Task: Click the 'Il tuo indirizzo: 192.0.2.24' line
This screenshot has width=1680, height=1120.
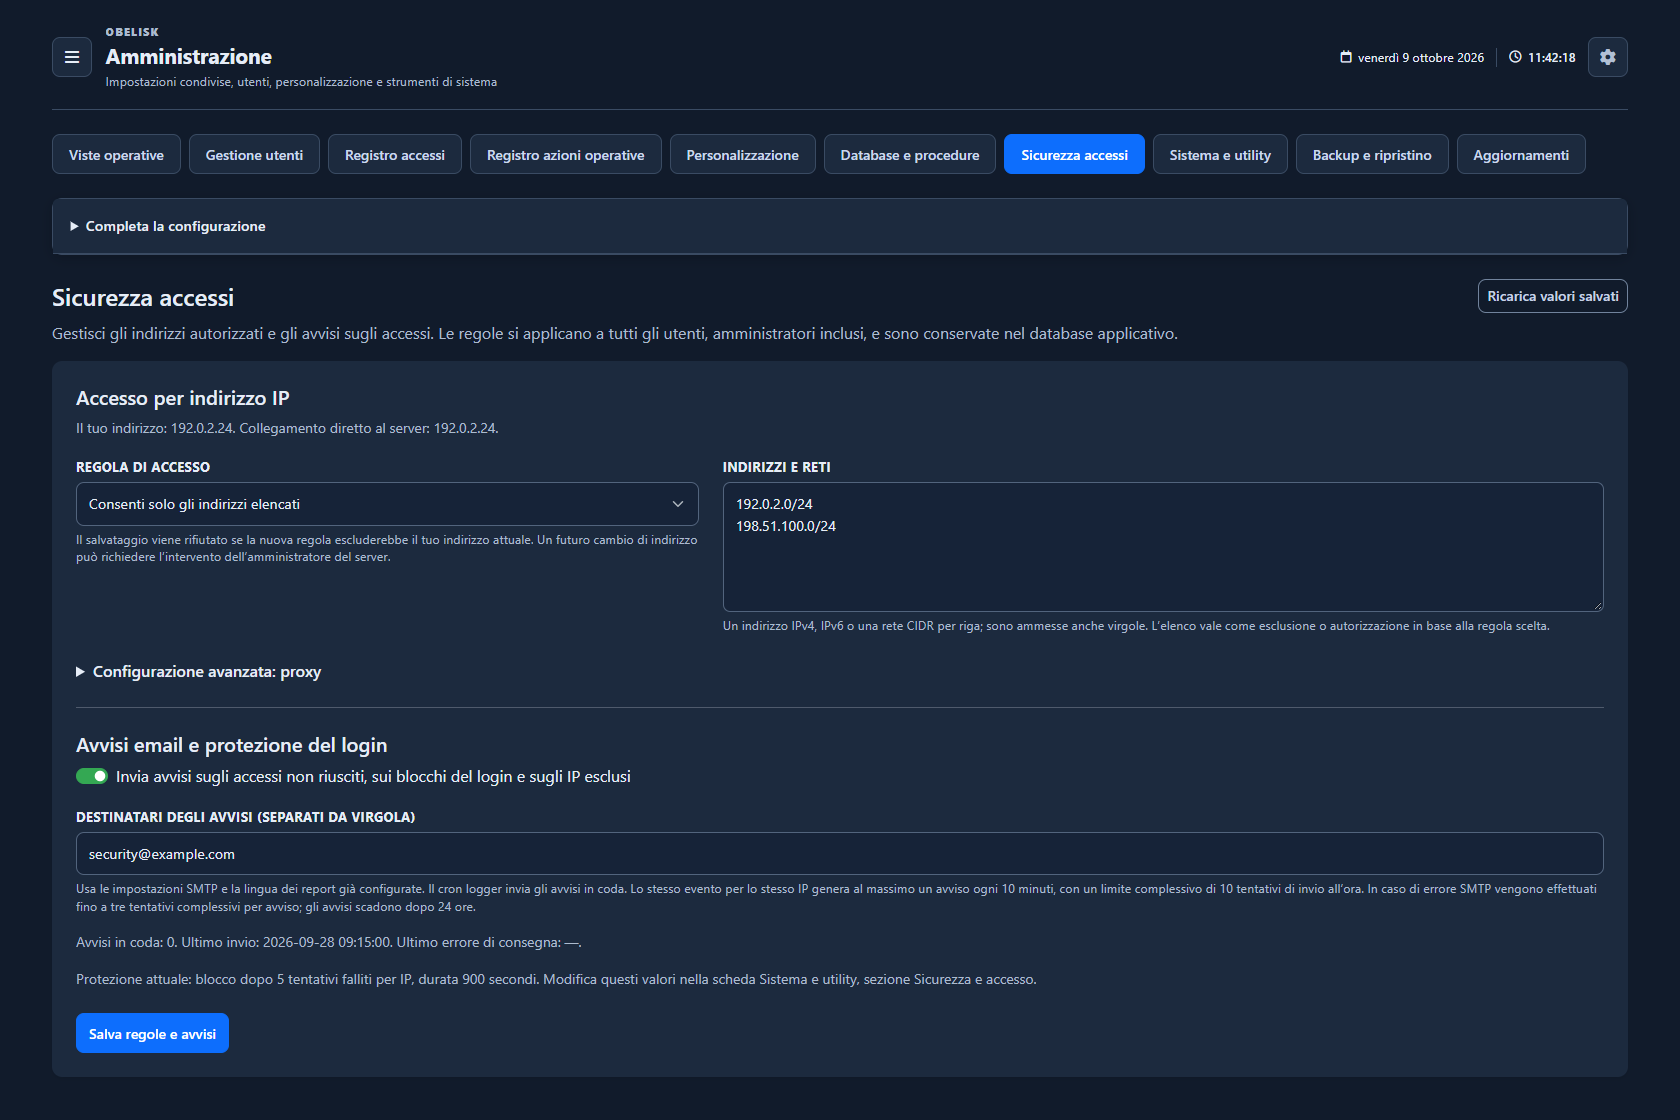Action: (x=287, y=428)
